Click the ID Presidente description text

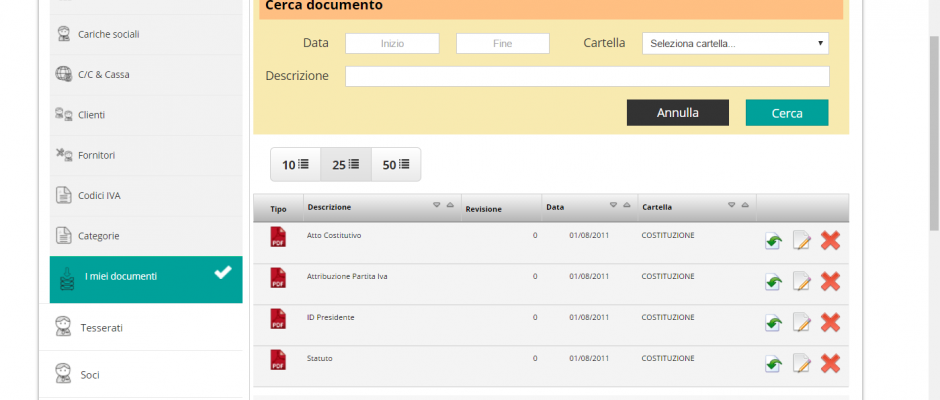click(x=330, y=317)
